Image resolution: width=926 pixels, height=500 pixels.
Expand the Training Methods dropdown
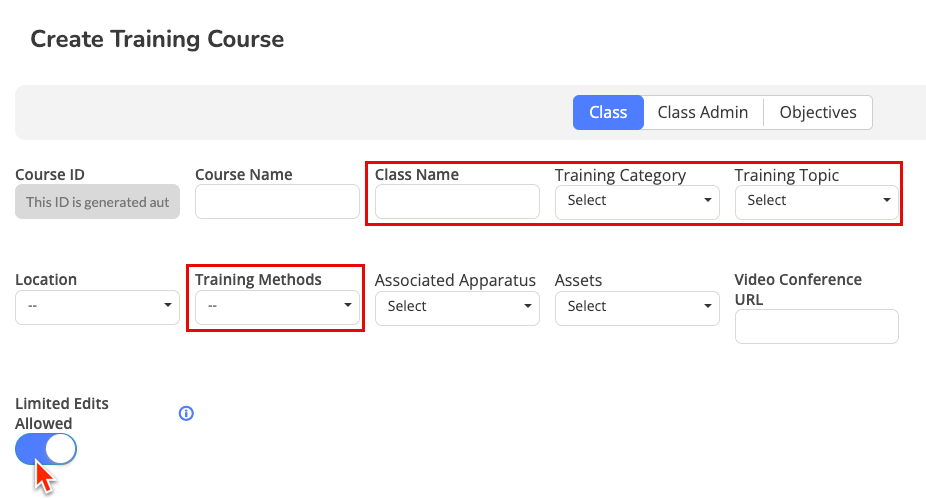[x=277, y=307]
